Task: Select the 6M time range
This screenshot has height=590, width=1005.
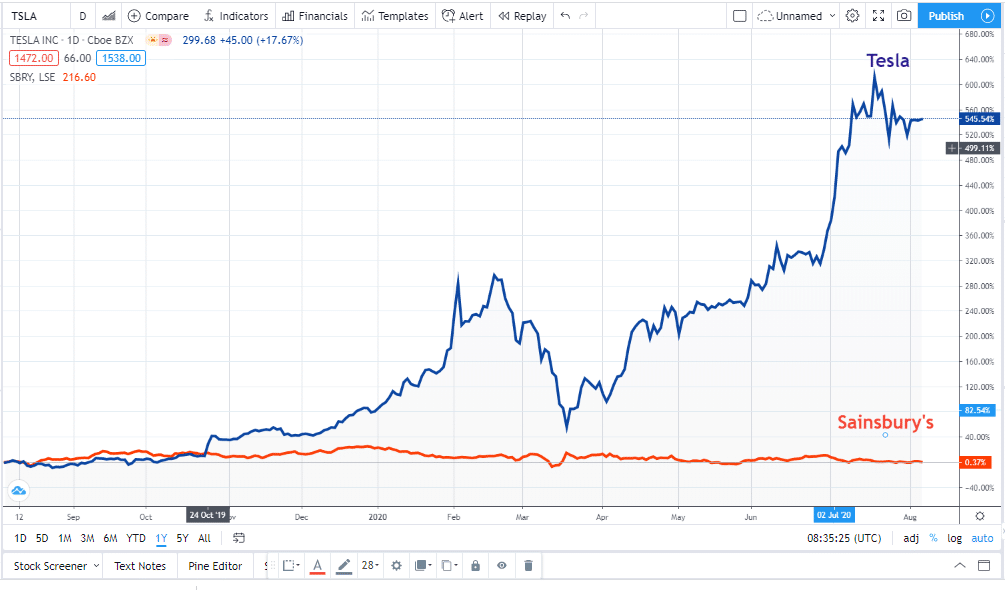Action: [x=110, y=538]
